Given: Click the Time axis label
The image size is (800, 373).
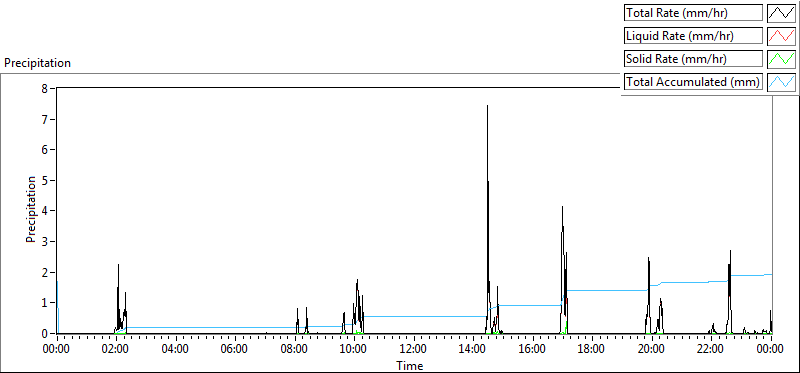Looking at the screenshot, I should pyautogui.click(x=410, y=365).
